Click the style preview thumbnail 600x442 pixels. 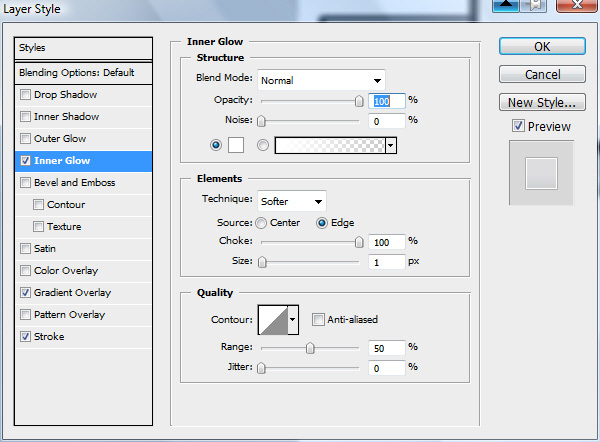click(x=541, y=173)
